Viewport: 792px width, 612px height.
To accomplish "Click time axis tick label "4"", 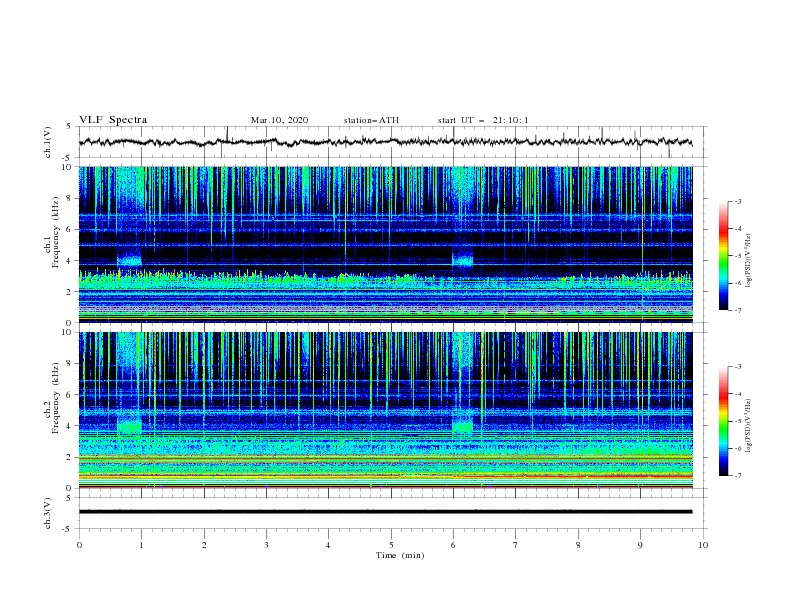I will coord(329,545).
